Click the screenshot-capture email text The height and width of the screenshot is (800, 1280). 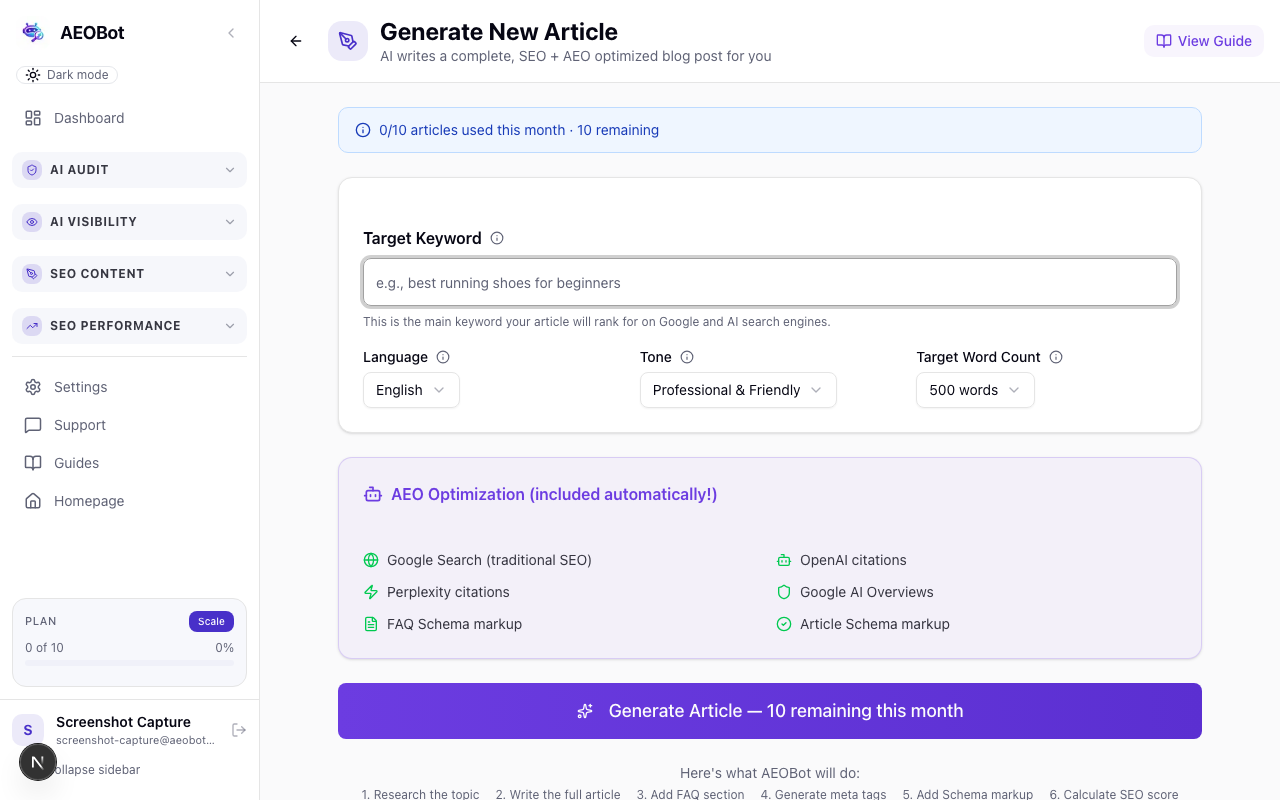(135, 740)
